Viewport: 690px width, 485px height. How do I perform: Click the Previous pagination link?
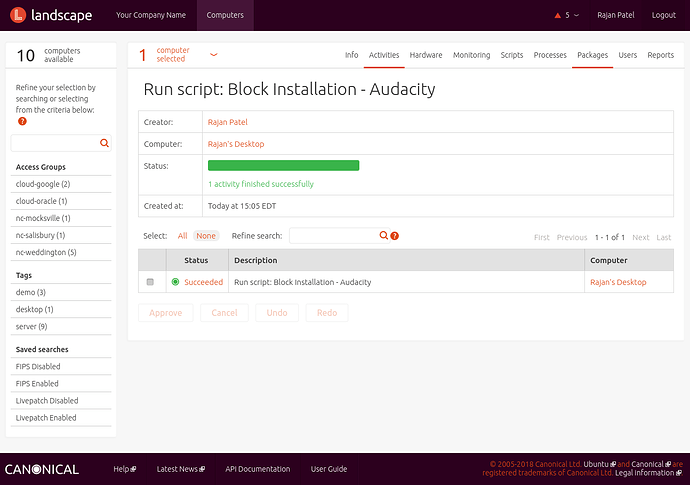(572, 238)
